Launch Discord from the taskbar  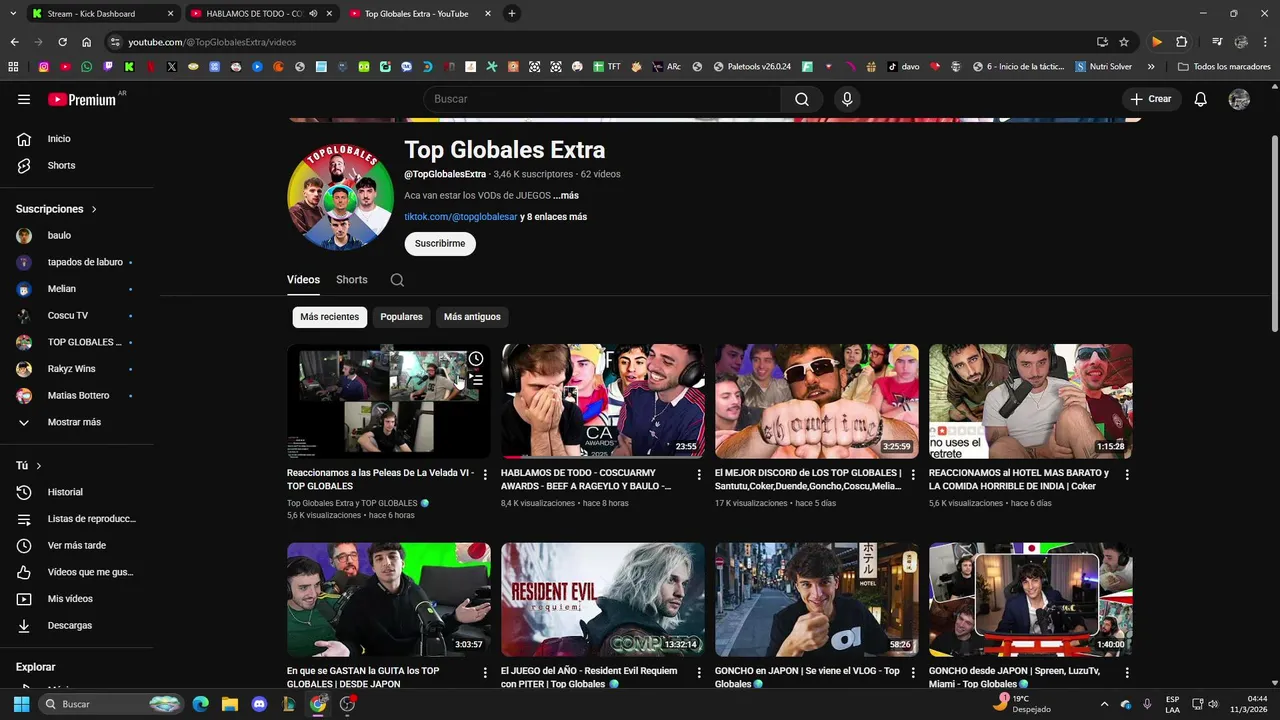(x=260, y=704)
